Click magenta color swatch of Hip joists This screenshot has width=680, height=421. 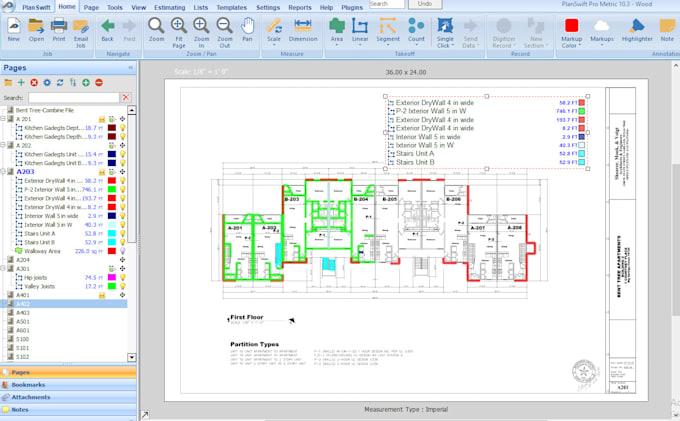[x=112, y=277]
